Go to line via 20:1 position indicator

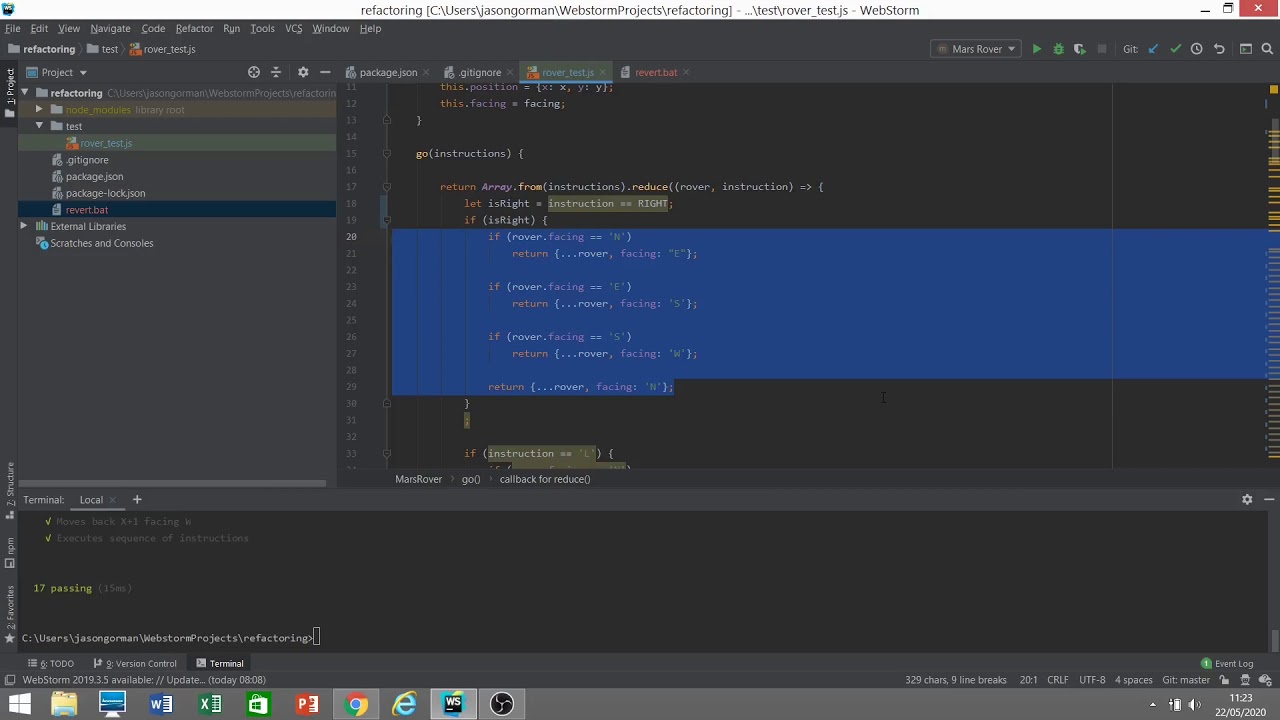click(1028, 680)
